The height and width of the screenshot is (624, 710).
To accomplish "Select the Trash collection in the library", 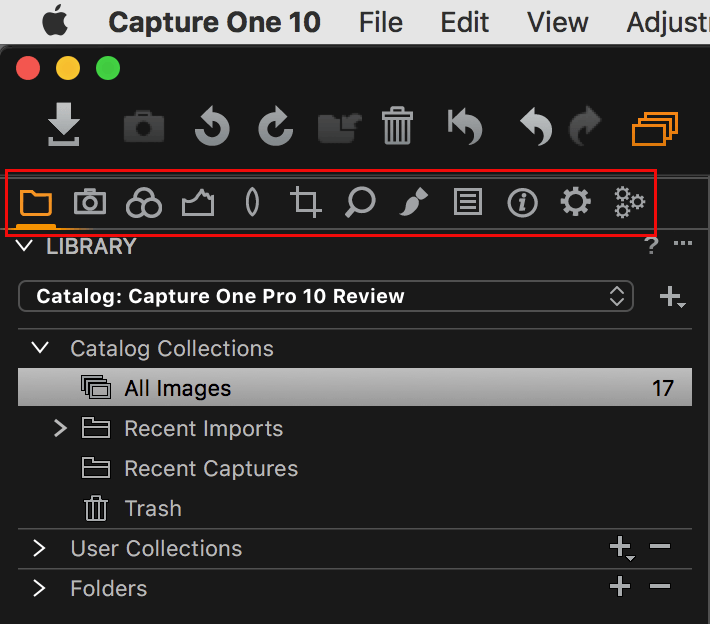I will pyautogui.click(x=355, y=508).
